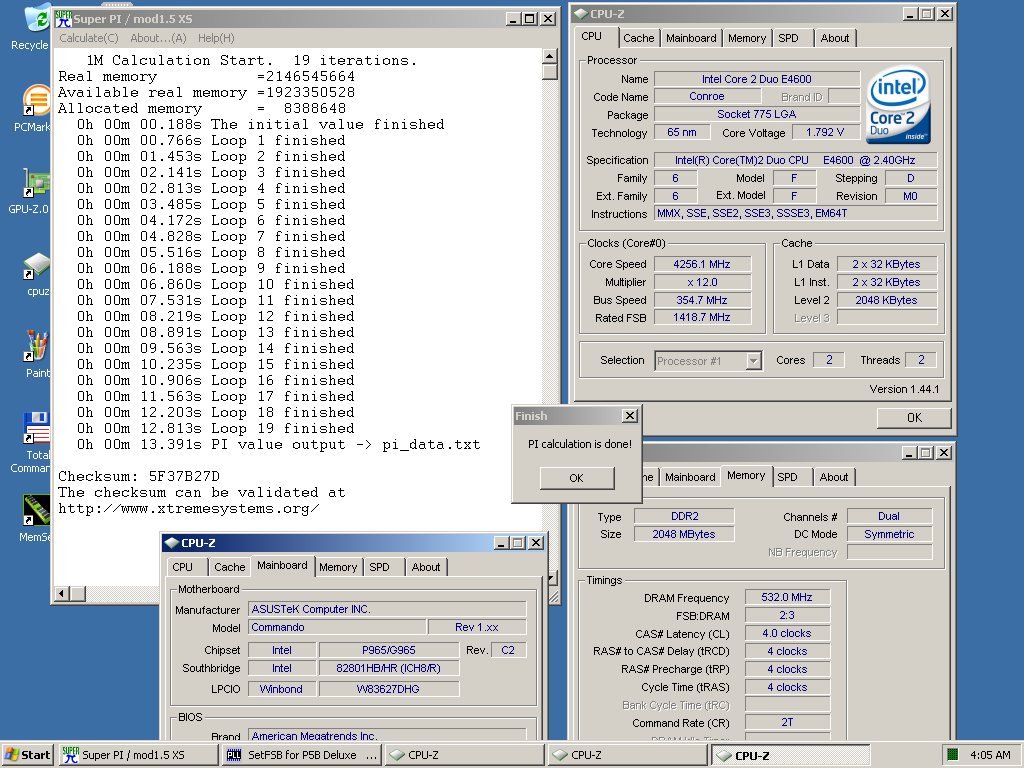
Task: Click the Bus Speed 354.7 MHz value
Action: pyautogui.click(x=702, y=300)
